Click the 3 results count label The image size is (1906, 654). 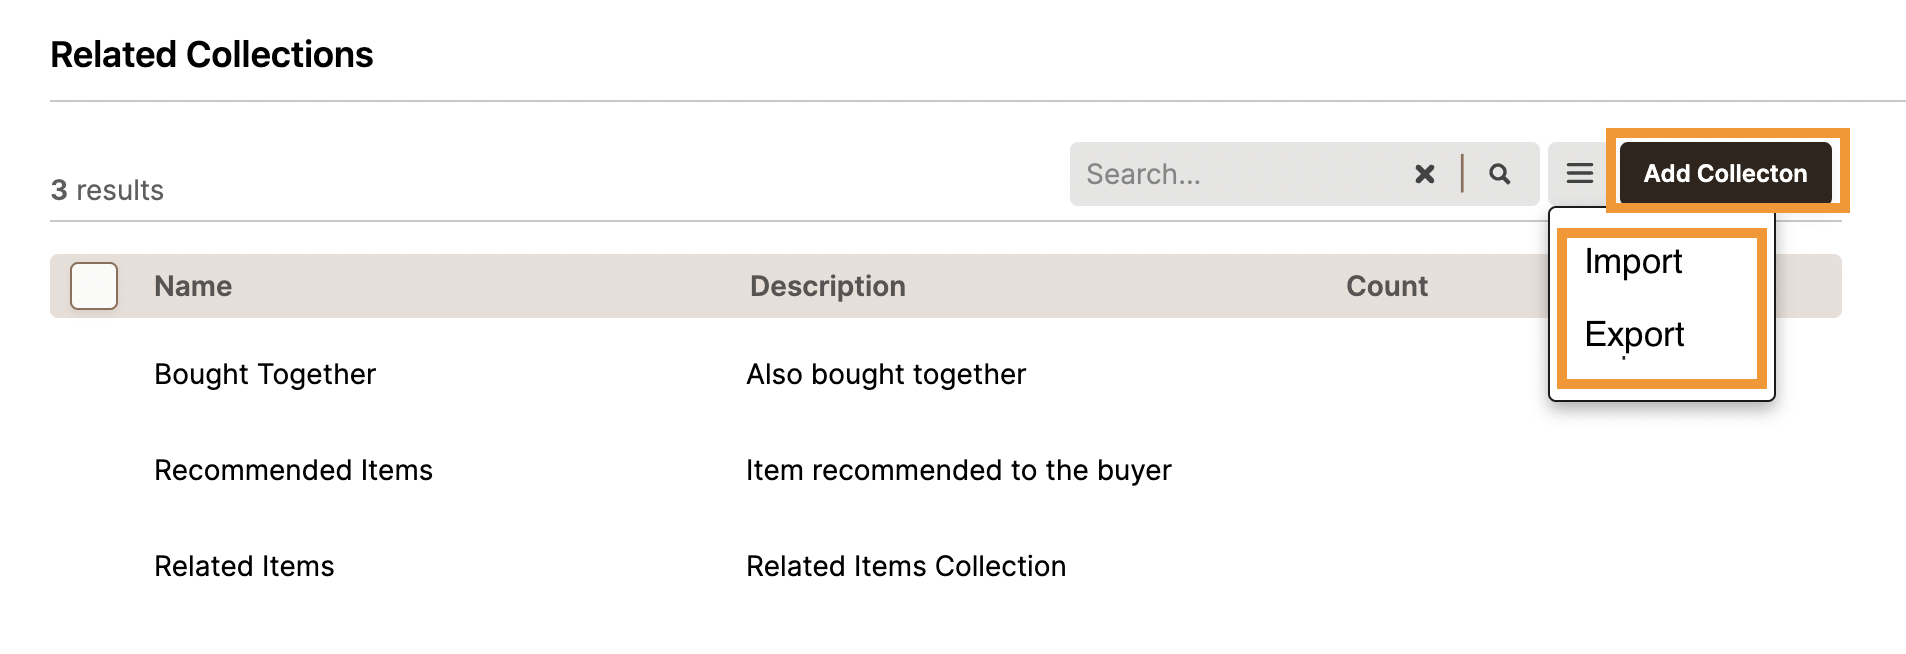(x=107, y=190)
